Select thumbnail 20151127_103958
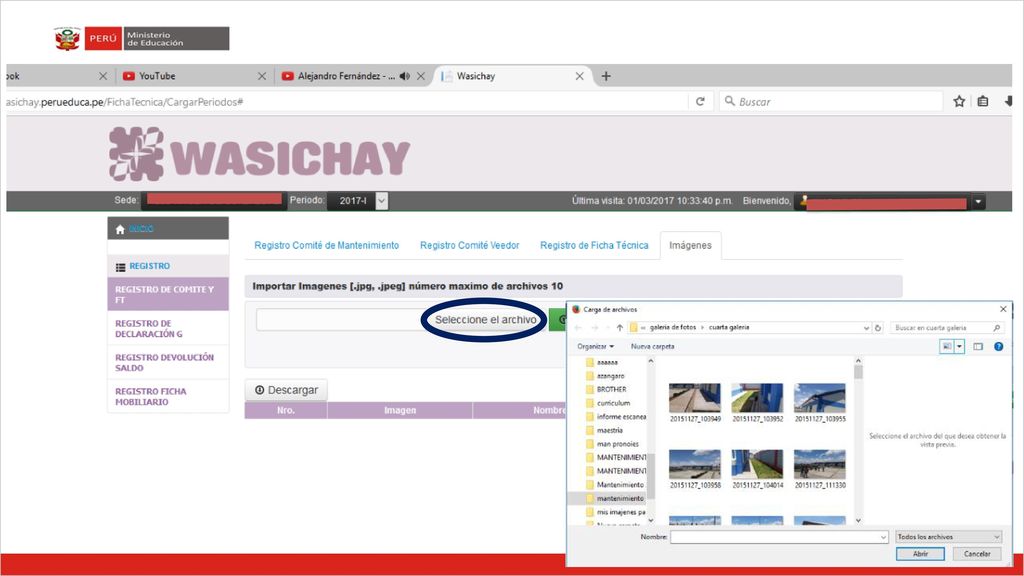Viewport: 1024px width, 576px height. coord(695,469)
